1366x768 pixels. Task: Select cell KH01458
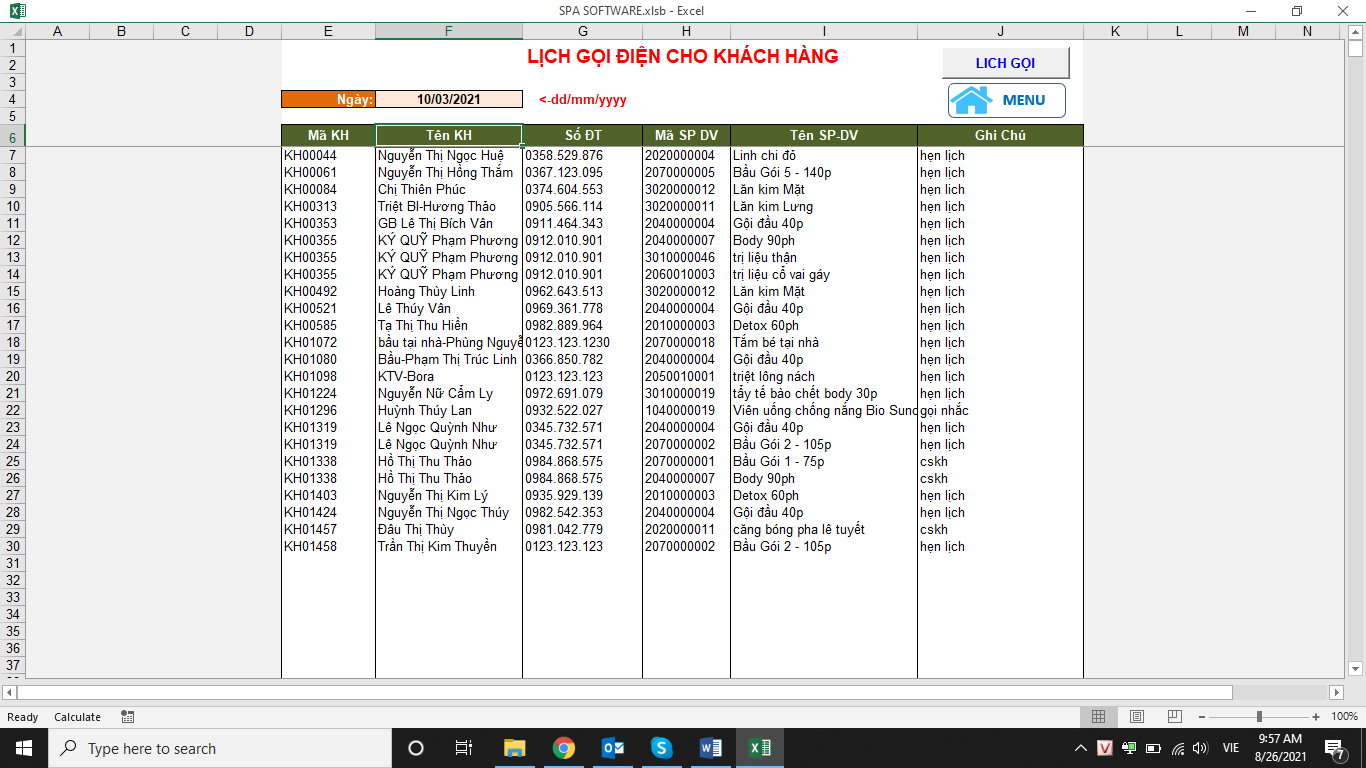pyautogui.click(x=328, y=546)
